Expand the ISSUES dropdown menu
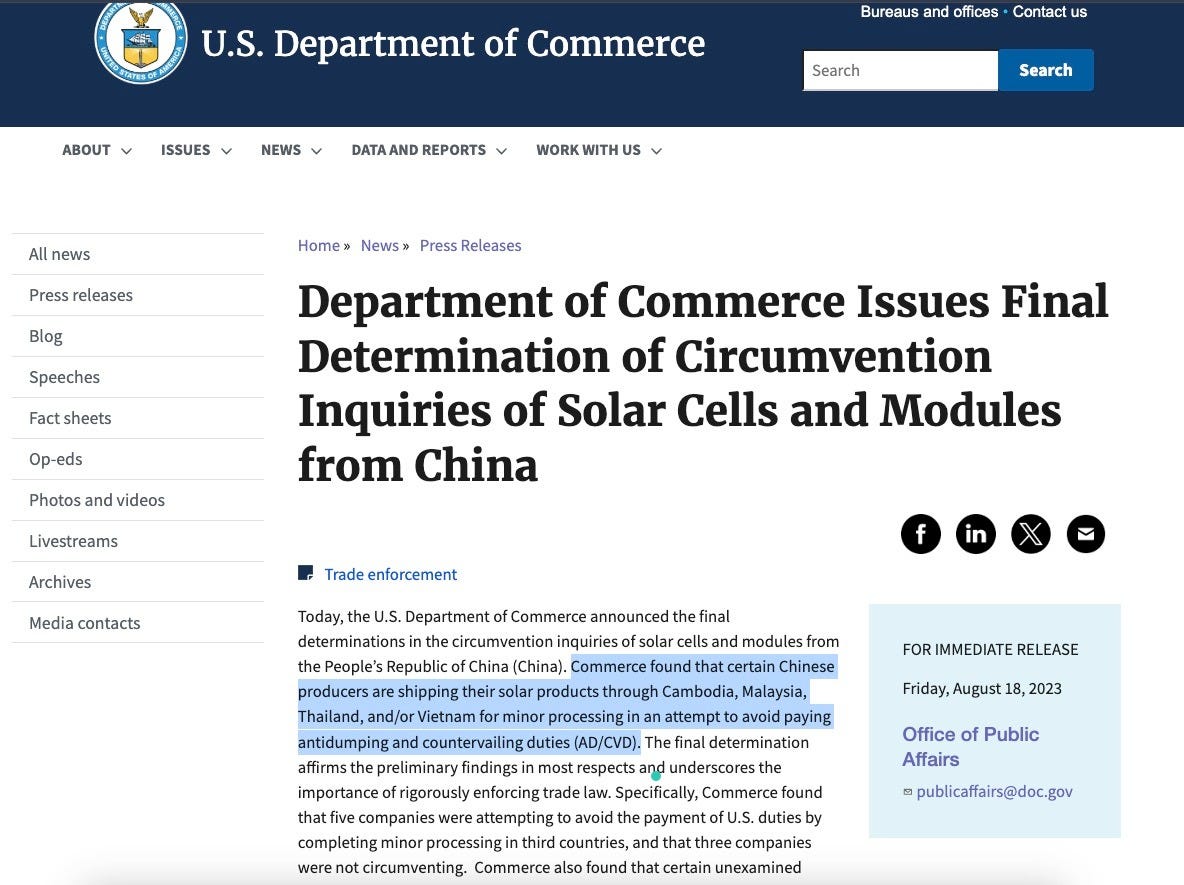 (196, 150)
